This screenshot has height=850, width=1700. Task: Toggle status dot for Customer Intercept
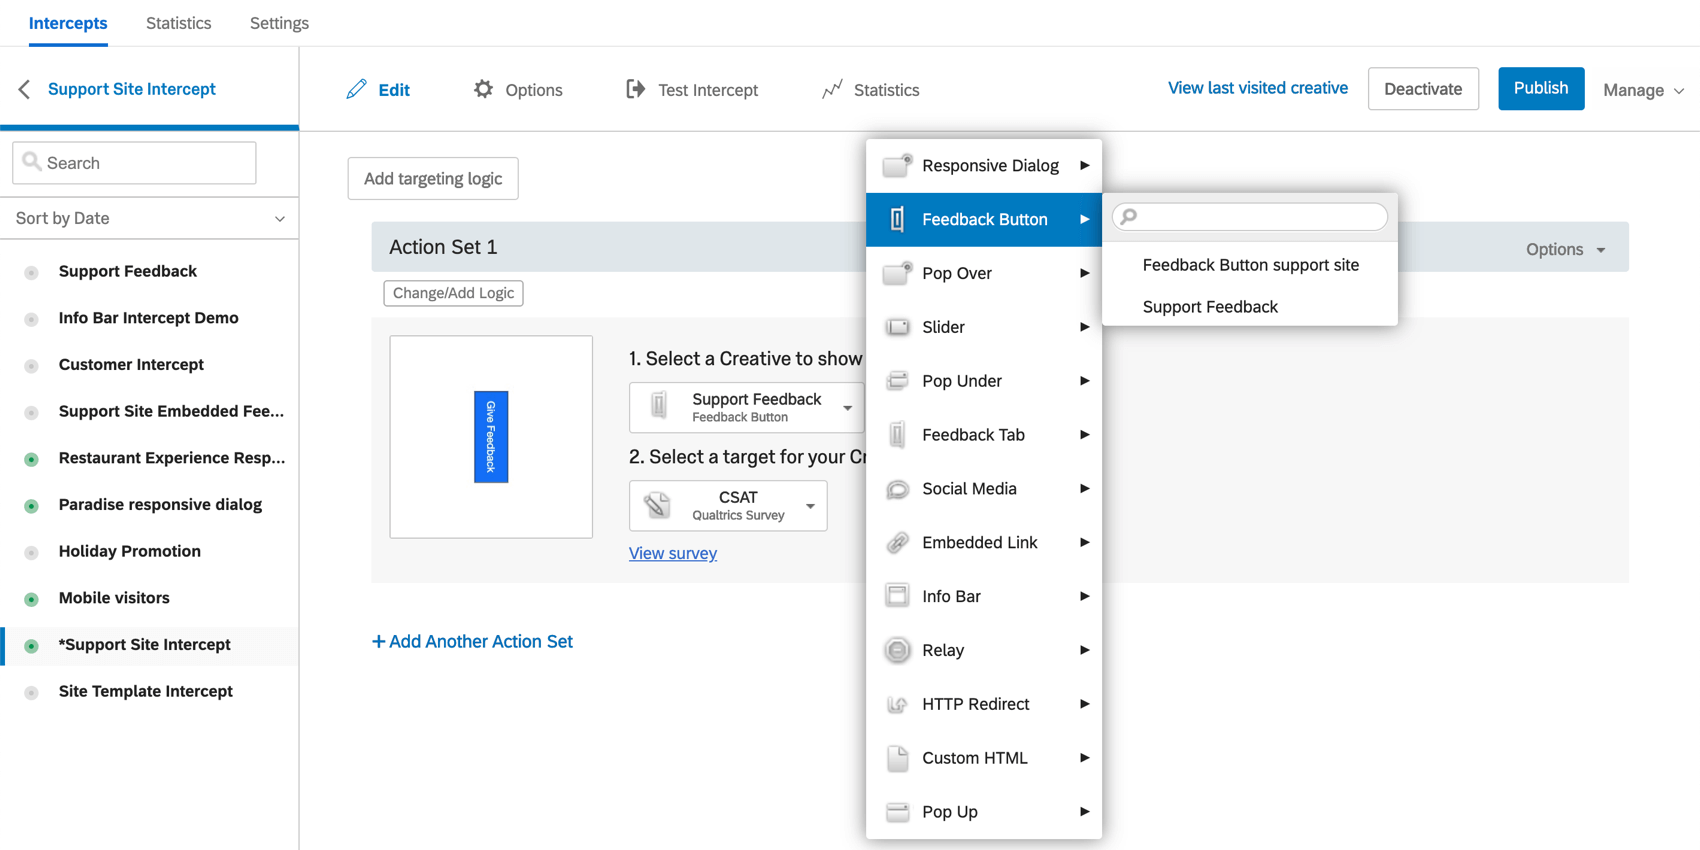[32, 365]
